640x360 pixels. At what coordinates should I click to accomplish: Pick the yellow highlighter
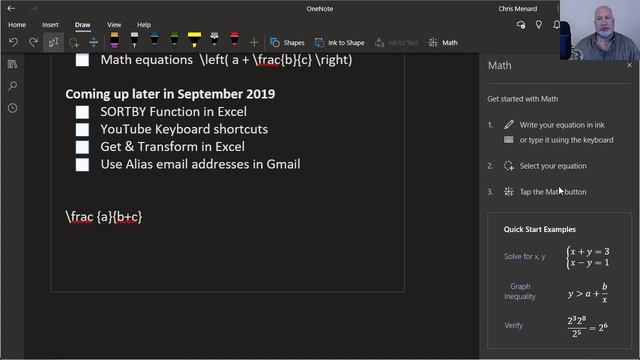194,40
